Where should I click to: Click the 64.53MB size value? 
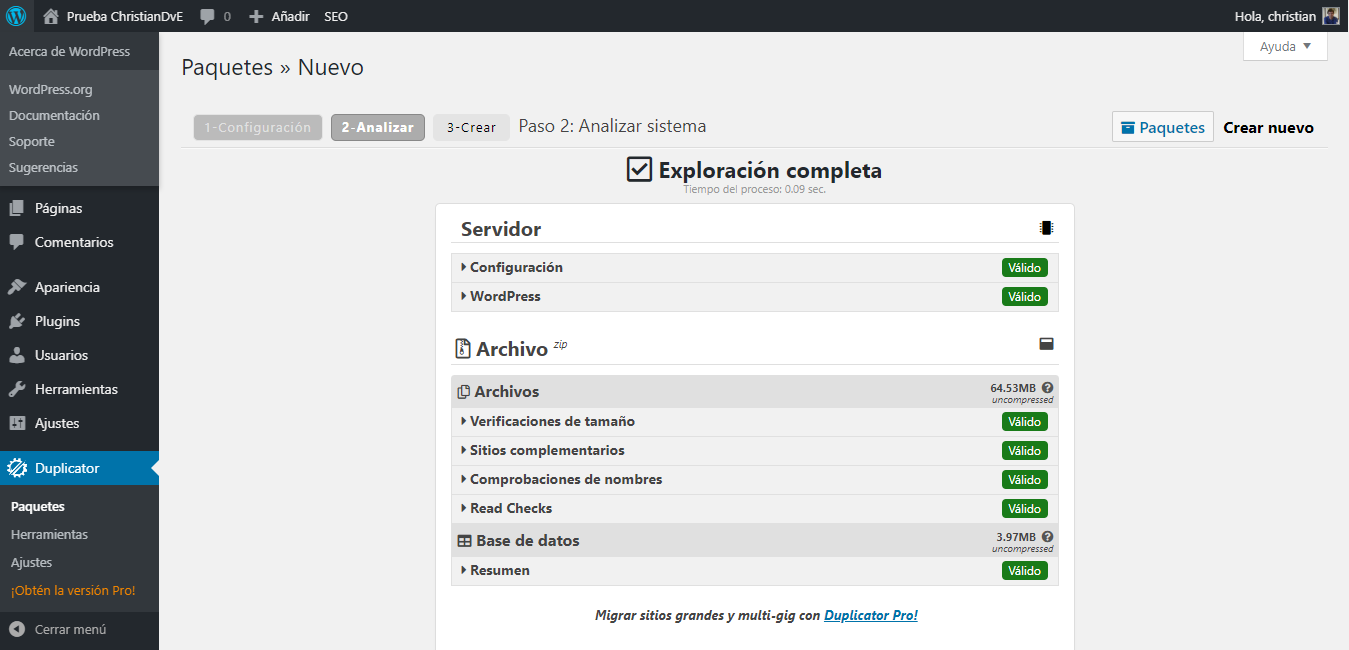1013,388
